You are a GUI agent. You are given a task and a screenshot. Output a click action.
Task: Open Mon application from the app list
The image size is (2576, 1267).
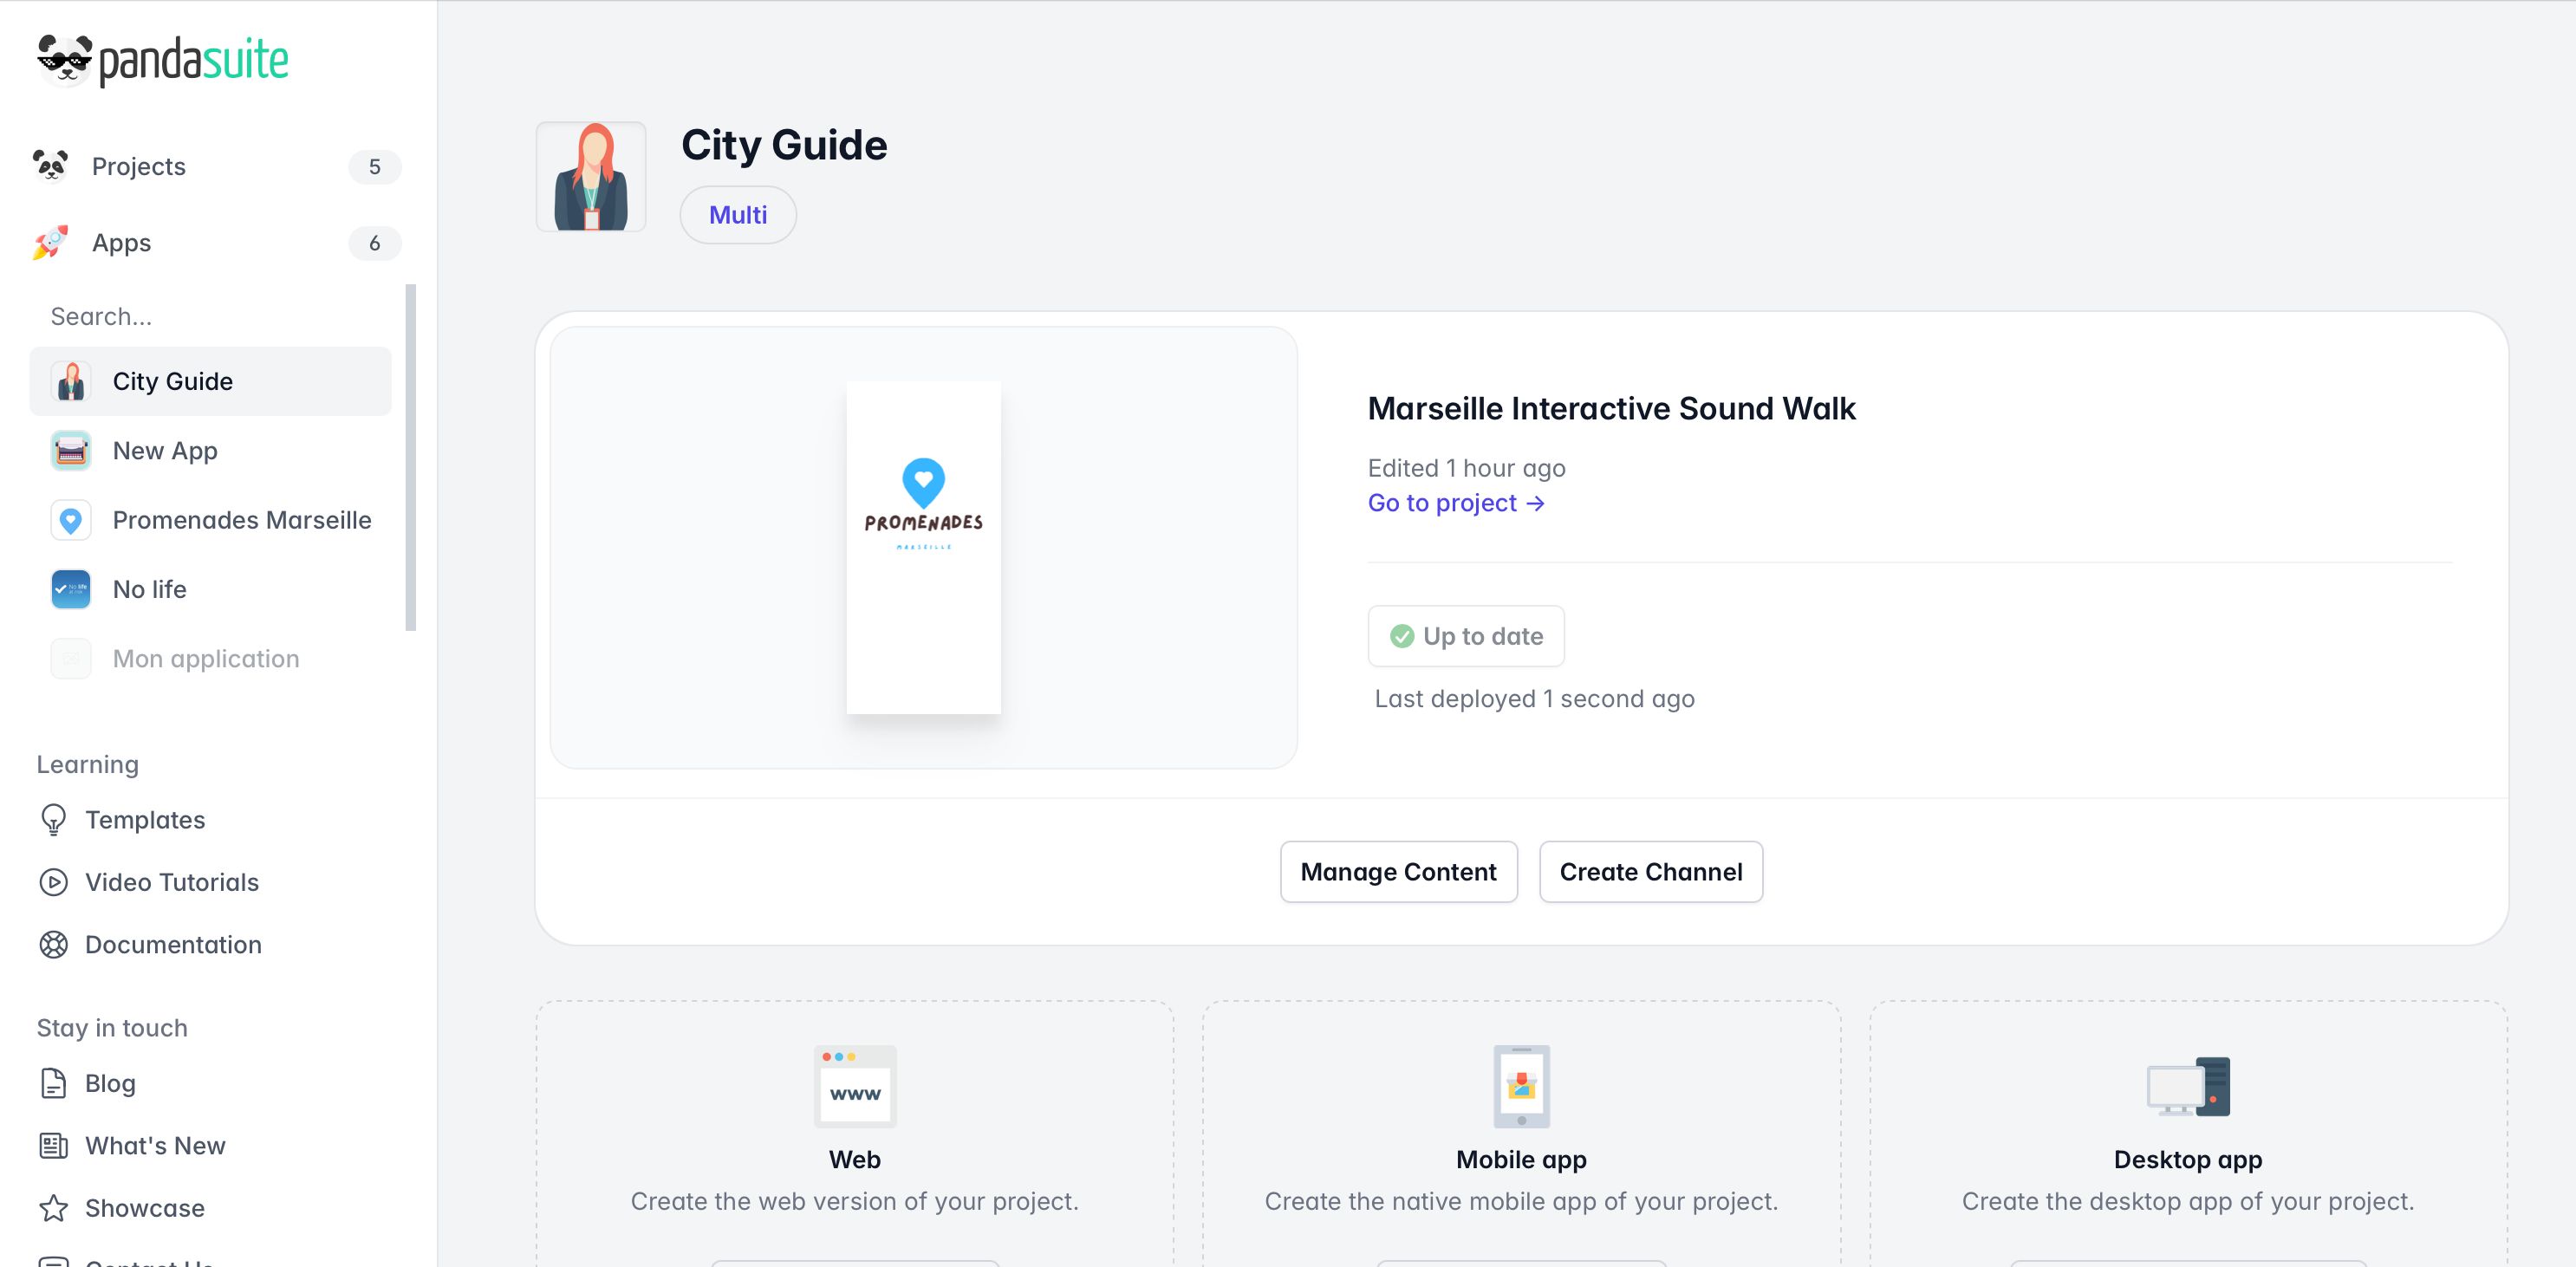tap(205, 659)
